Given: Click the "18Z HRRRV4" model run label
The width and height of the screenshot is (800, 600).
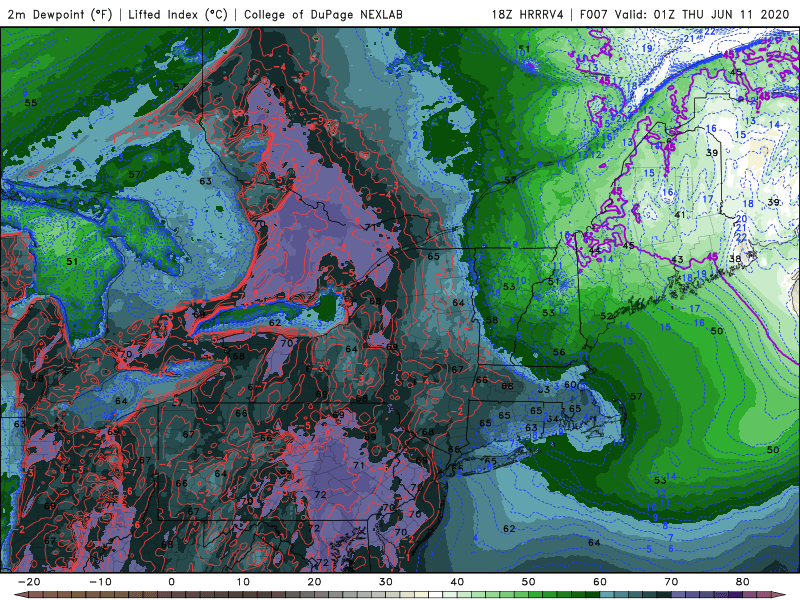Looking at the screenshot, I should pos(528,14).
